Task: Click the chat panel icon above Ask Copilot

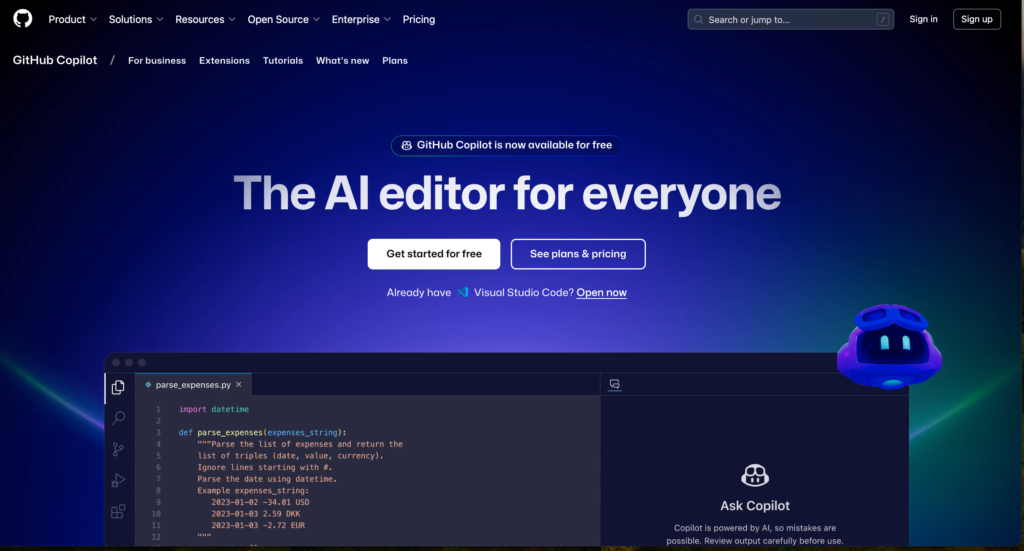Action: (x=615, y=384)
